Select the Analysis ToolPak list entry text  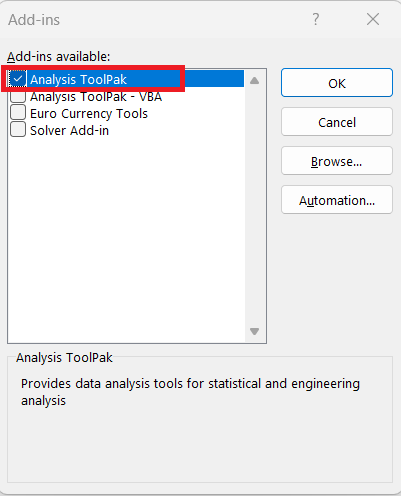pos(78,79)
